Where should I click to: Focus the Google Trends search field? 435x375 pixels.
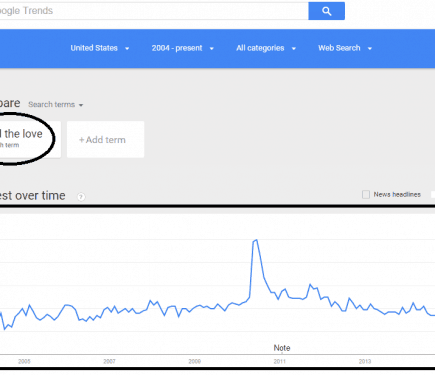pos(154,11)
